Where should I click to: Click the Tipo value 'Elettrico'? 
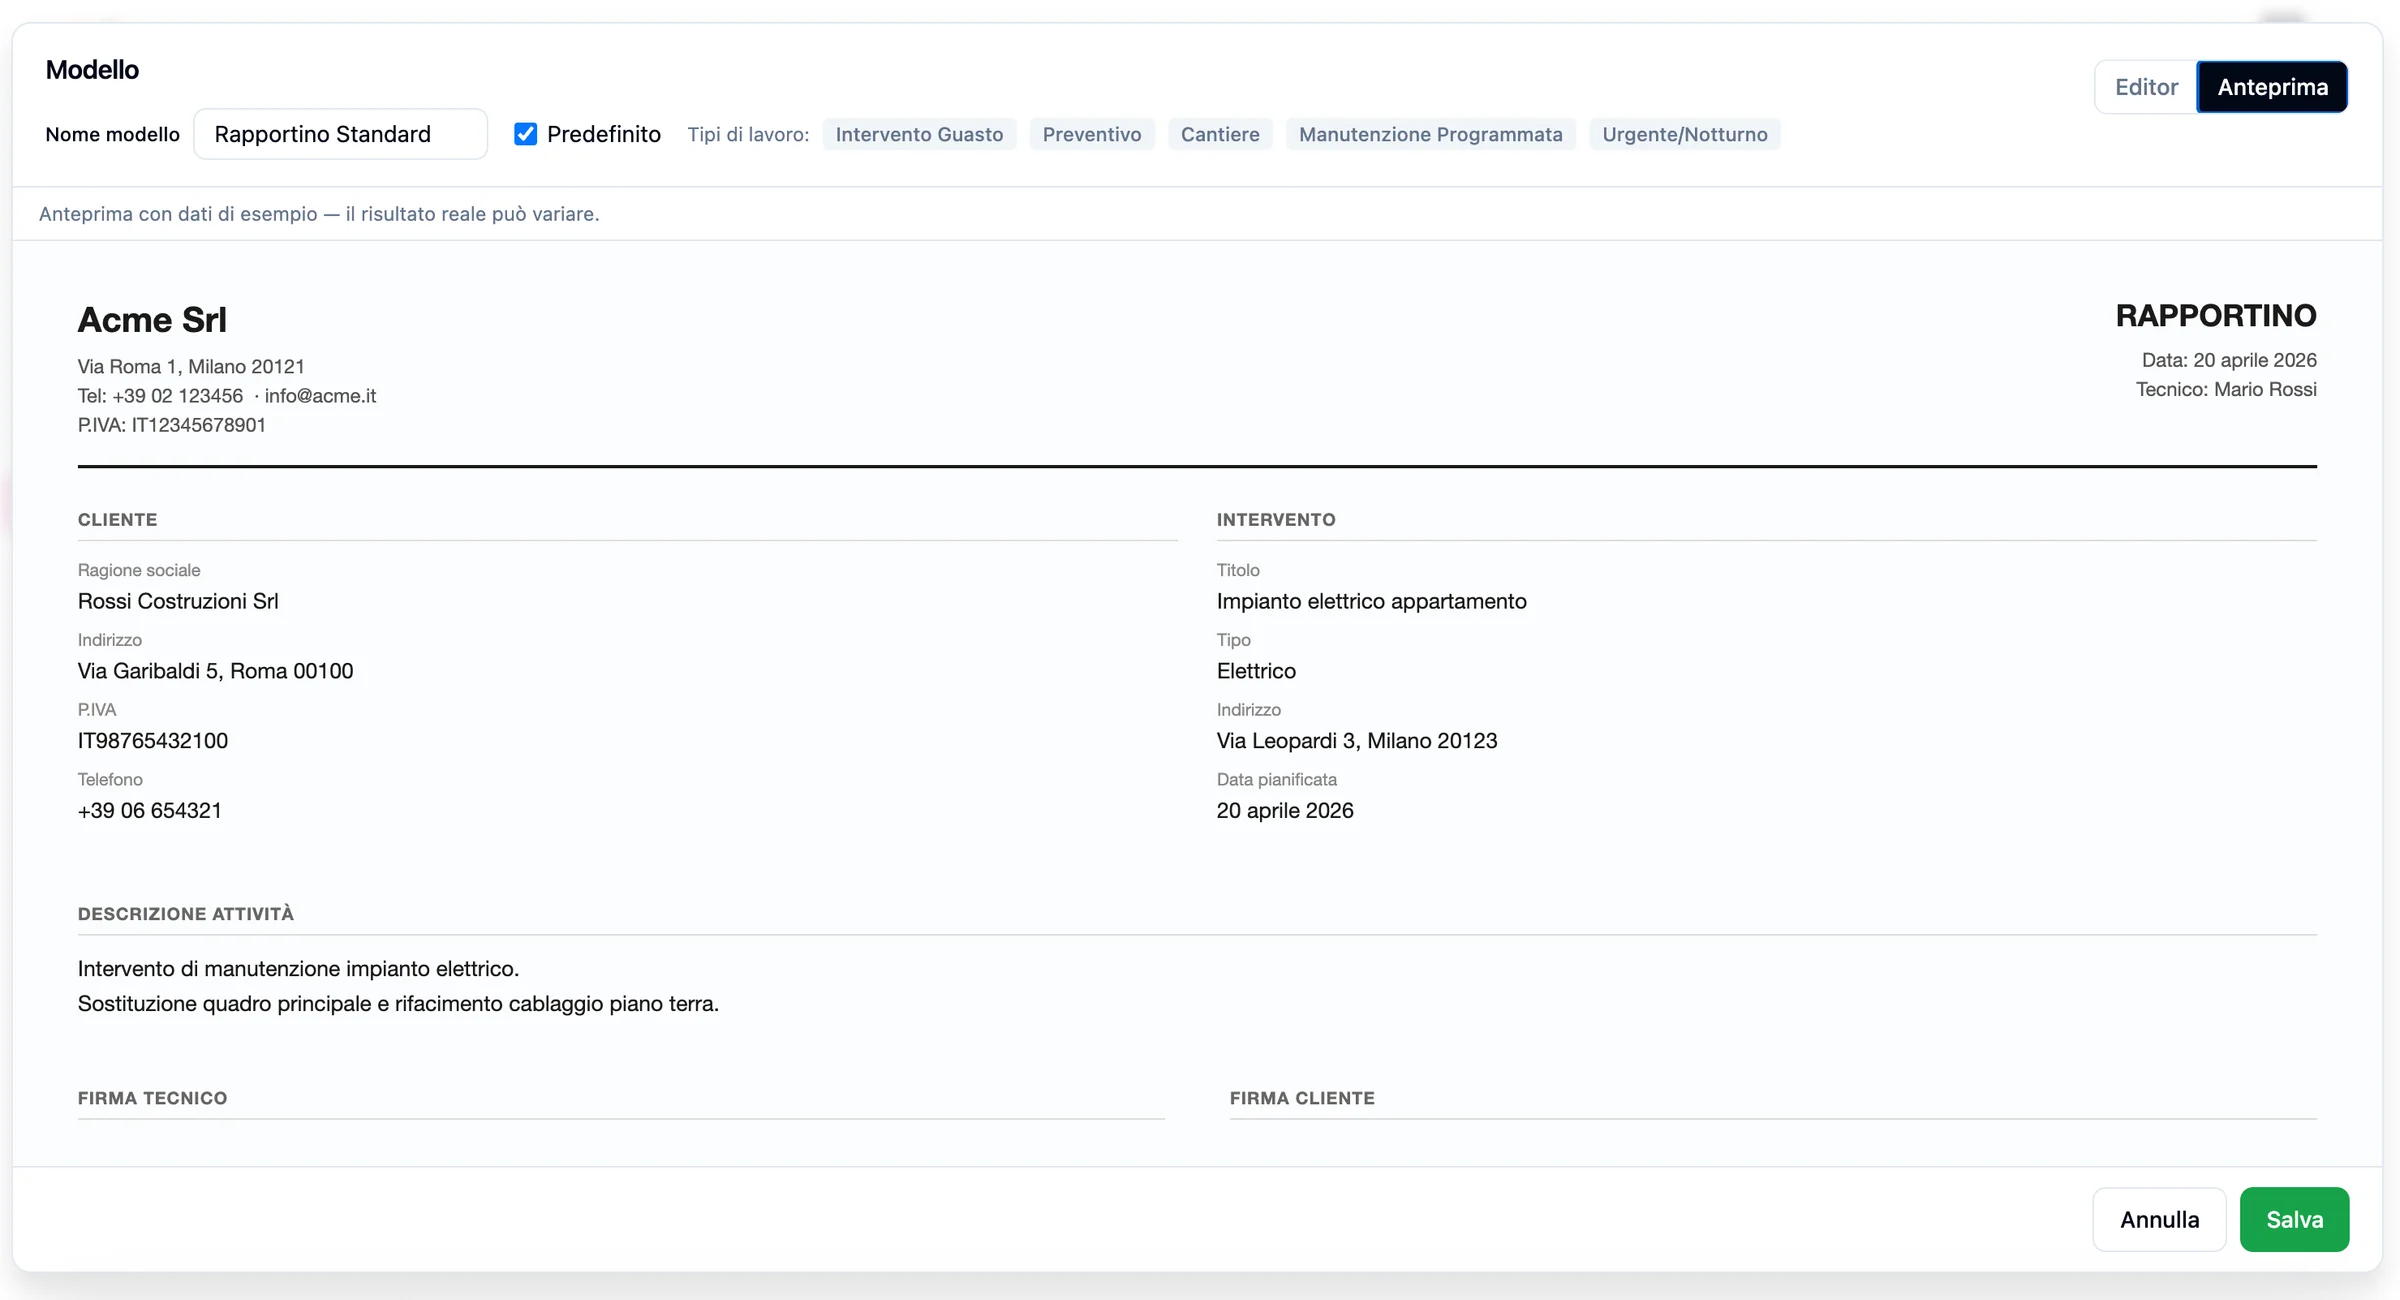(x=1256, y=671)
